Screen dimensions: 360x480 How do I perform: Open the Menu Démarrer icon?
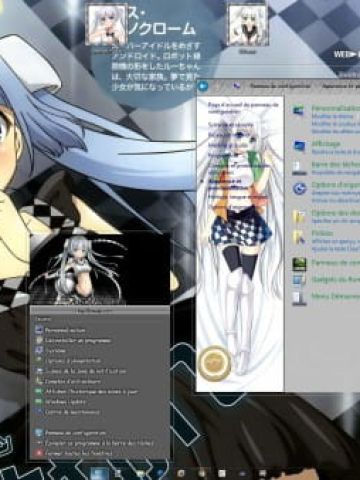coord(299,298)
